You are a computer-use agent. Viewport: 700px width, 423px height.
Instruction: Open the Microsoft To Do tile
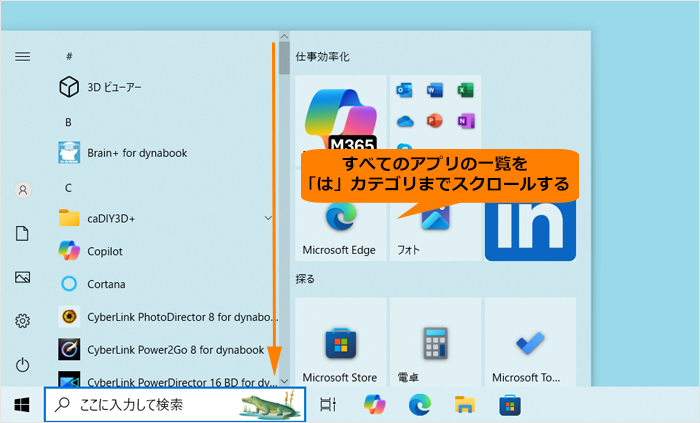[530, 342]
